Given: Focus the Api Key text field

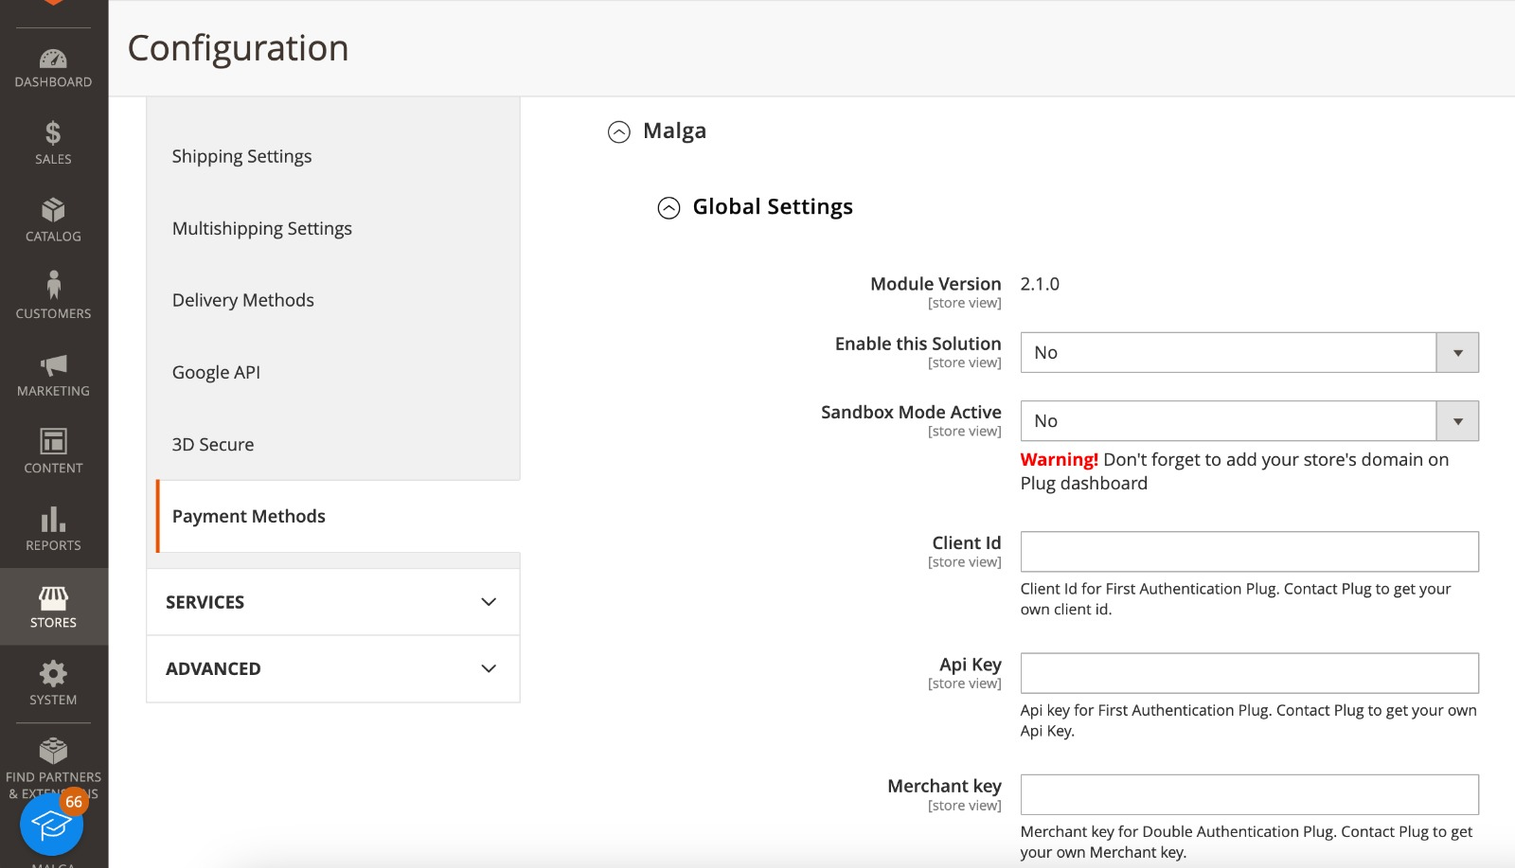Looking at the screenshot, I should (x=1249, y=673).
